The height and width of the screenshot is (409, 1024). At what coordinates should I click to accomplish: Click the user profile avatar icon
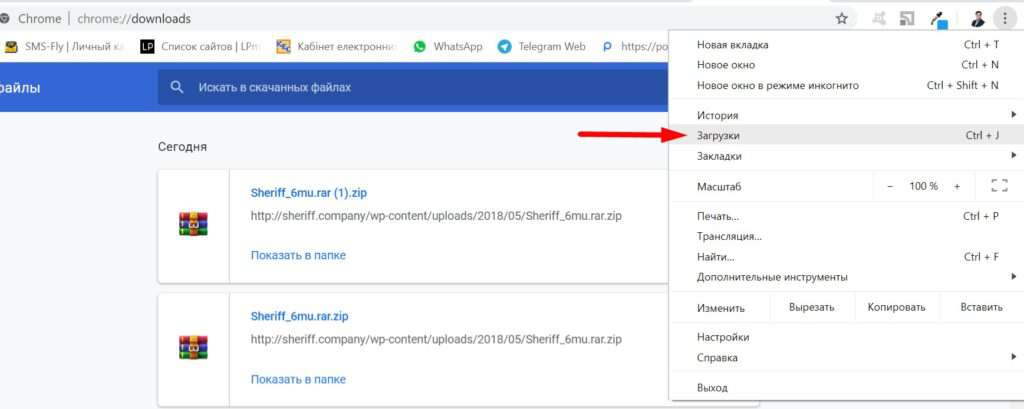click(977, 18)
